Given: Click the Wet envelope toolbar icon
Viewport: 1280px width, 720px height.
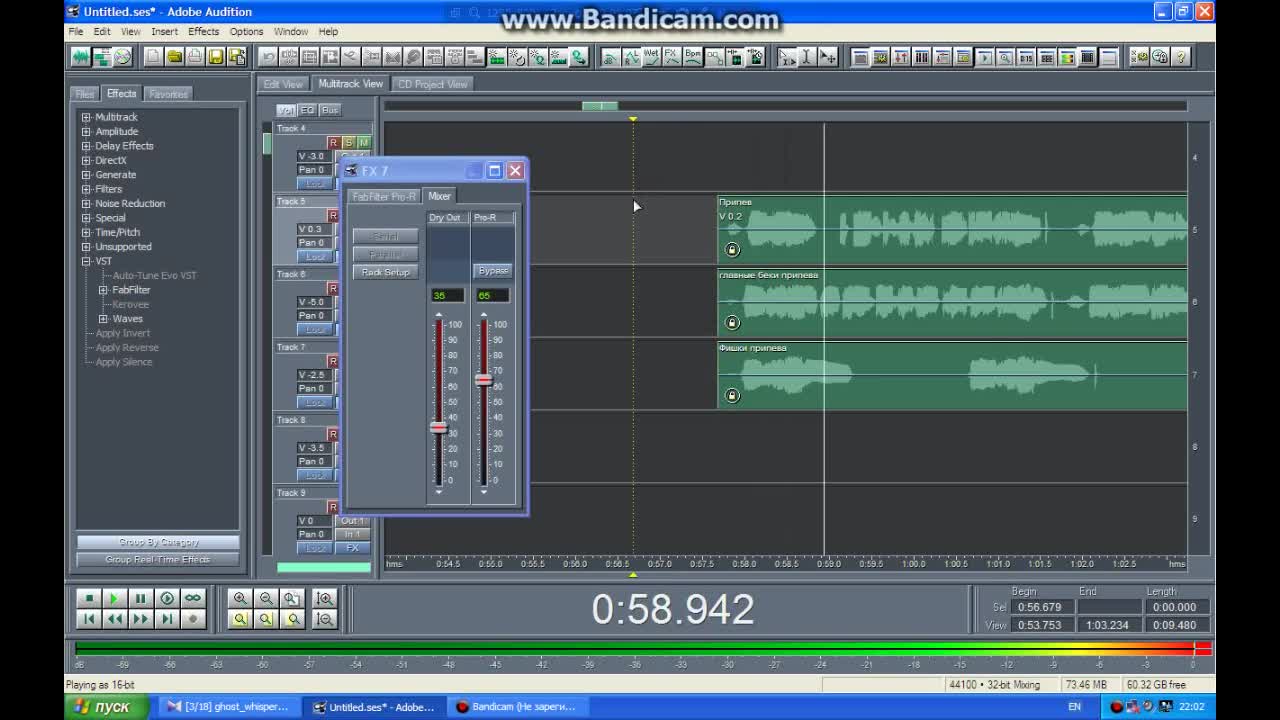Looking at the screenshot, I should click(x=651, y=57).
